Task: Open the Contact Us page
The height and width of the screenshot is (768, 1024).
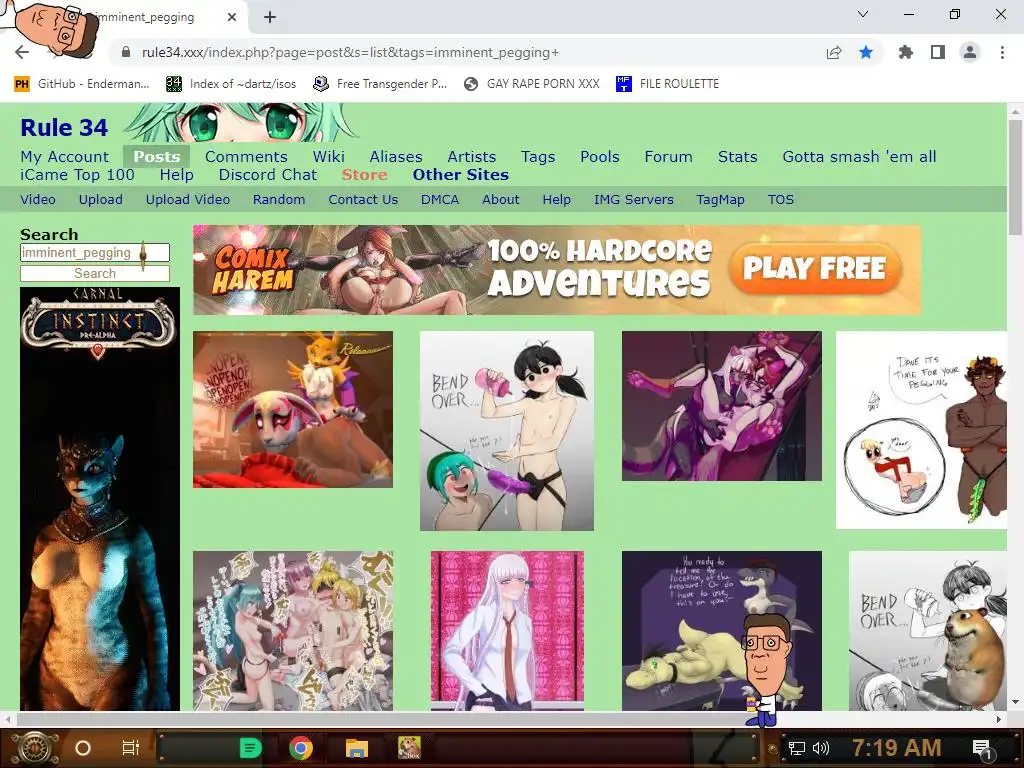Action: [363, 200]
